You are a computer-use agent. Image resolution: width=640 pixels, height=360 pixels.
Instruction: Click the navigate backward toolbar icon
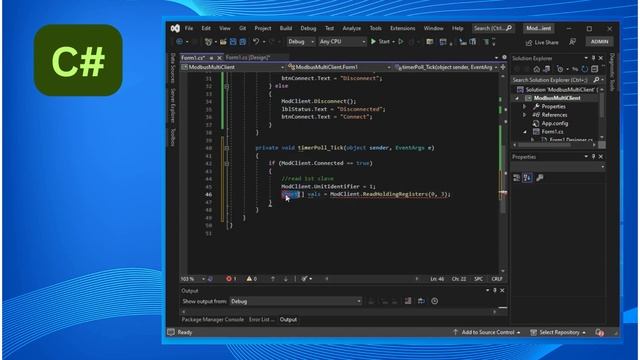(x=179, y=42)
